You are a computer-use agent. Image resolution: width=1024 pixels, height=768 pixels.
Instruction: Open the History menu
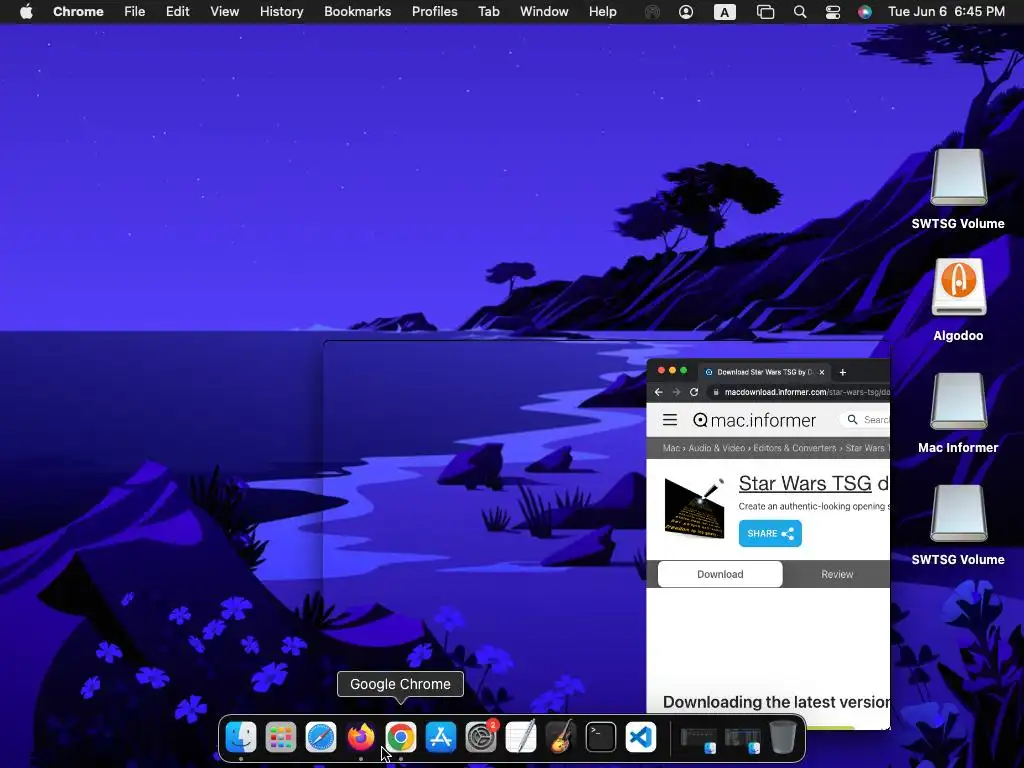click(x=281, y=11)
